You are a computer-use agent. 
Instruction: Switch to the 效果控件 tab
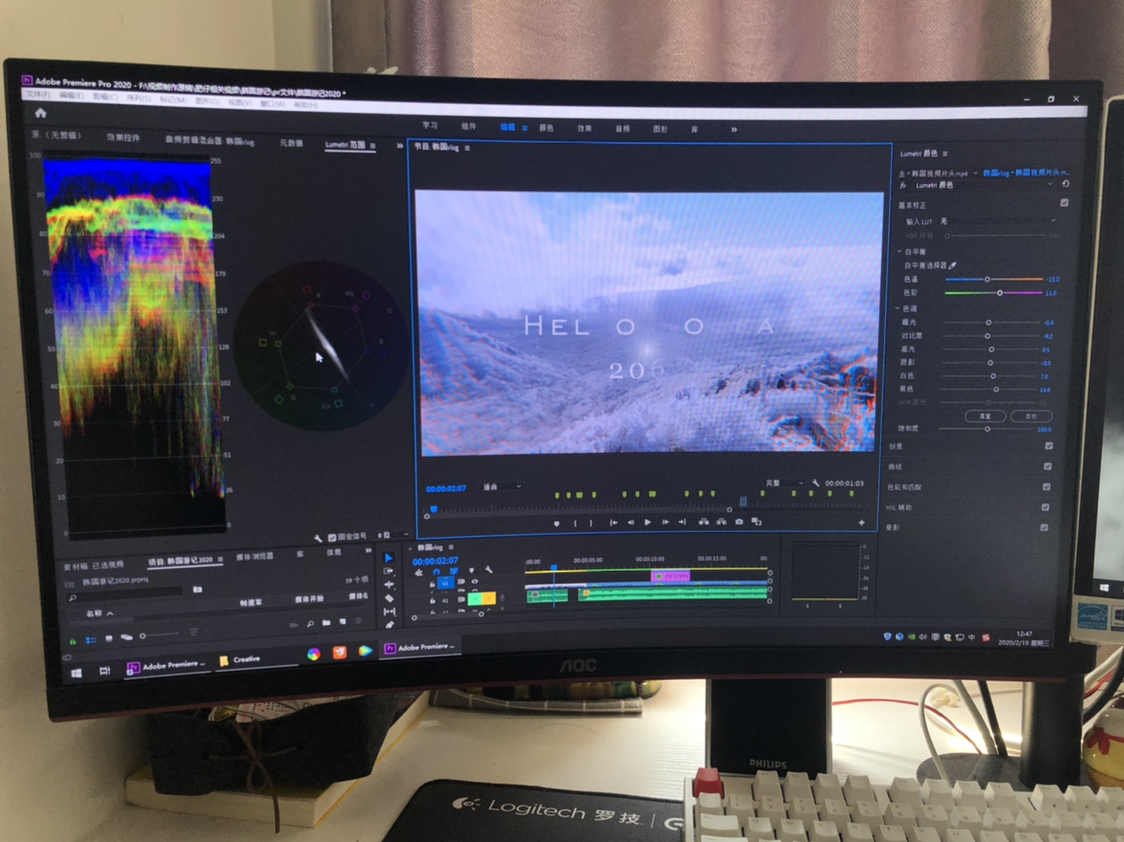[x=124, y=138]
